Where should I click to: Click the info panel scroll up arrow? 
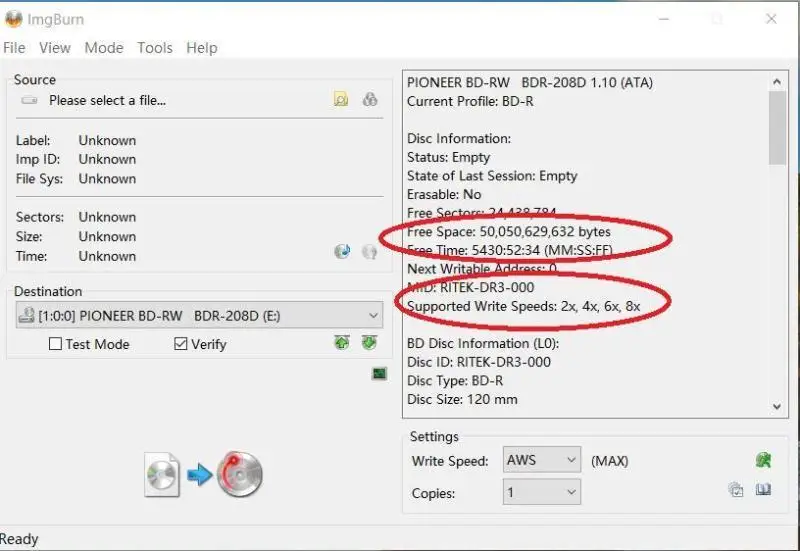click(x=777, y=82)
